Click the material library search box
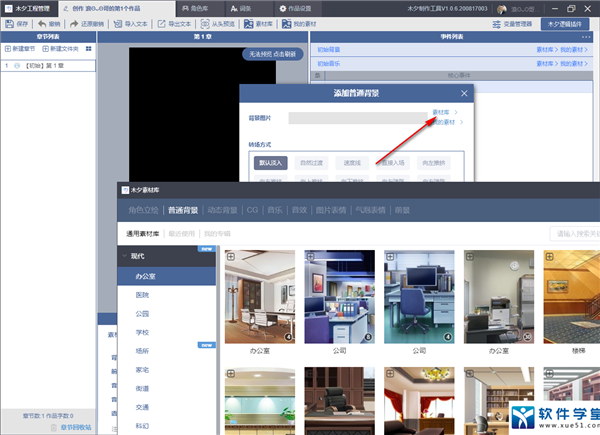This screenshot has height=435, width=600. [575, 234]
